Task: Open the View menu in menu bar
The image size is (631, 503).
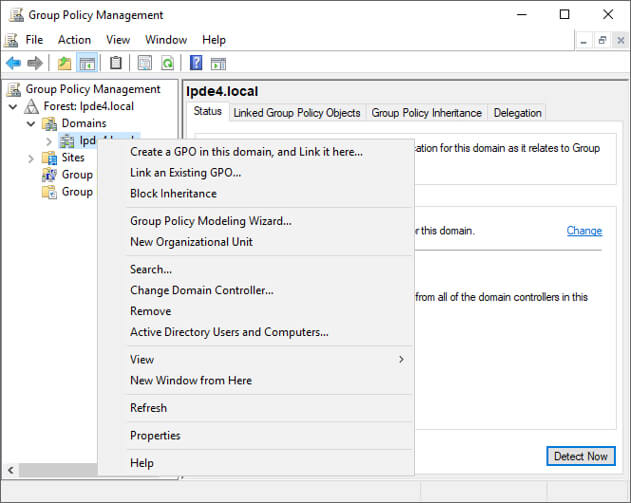Action: point(118,40)
